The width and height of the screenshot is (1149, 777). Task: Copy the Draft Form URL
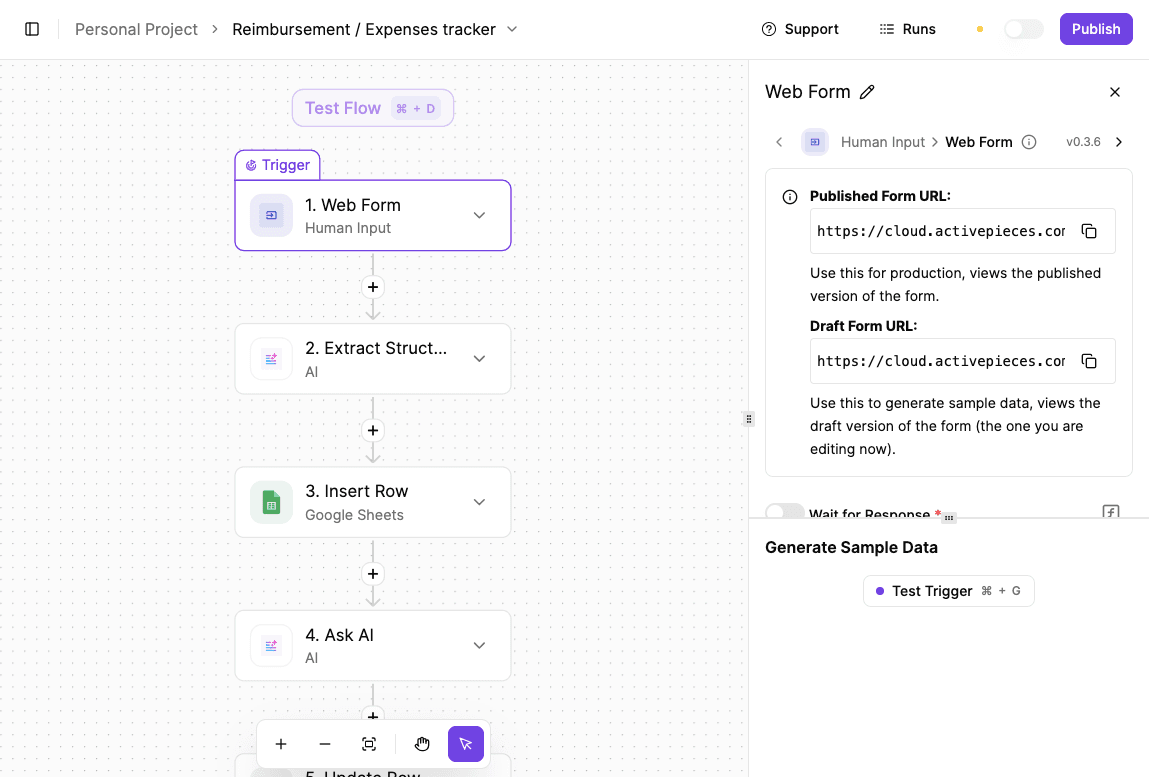tap(1089, 361)
